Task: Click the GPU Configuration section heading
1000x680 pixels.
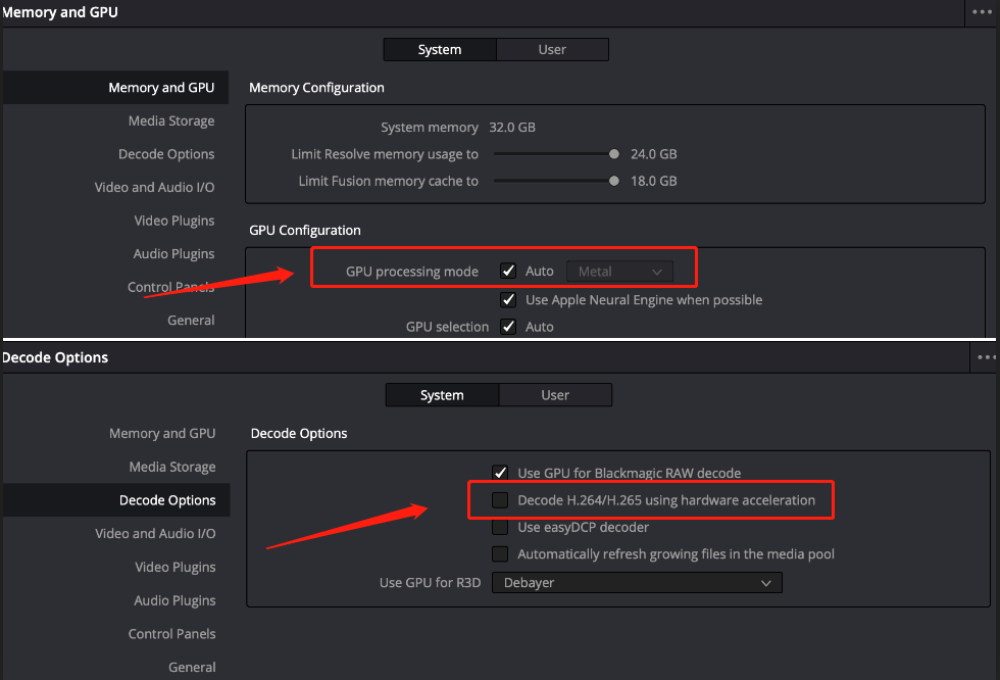Action: tap(305, 230)
